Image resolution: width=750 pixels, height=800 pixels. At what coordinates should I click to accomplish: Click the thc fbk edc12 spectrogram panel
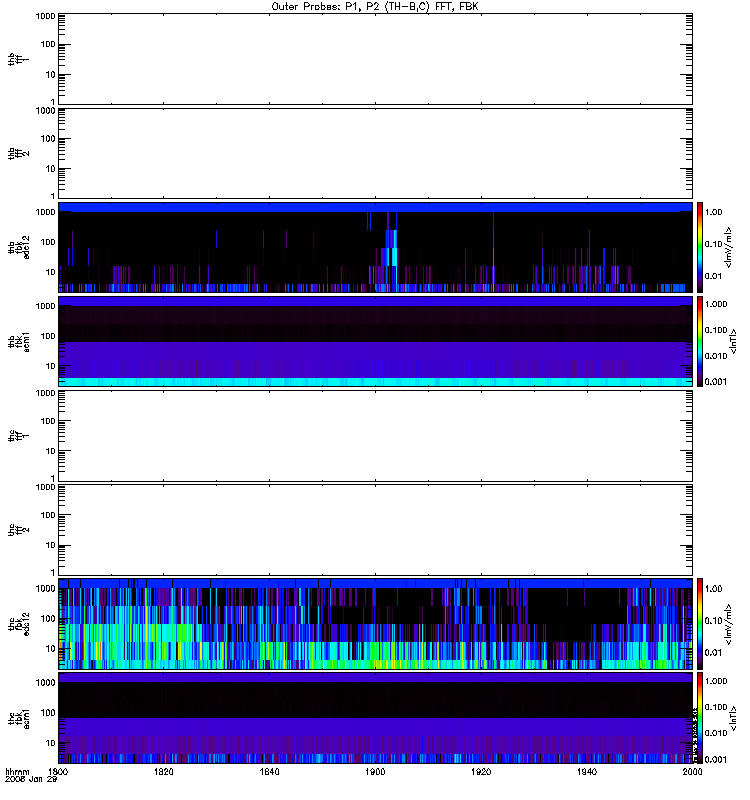click(x=376, y=624)
